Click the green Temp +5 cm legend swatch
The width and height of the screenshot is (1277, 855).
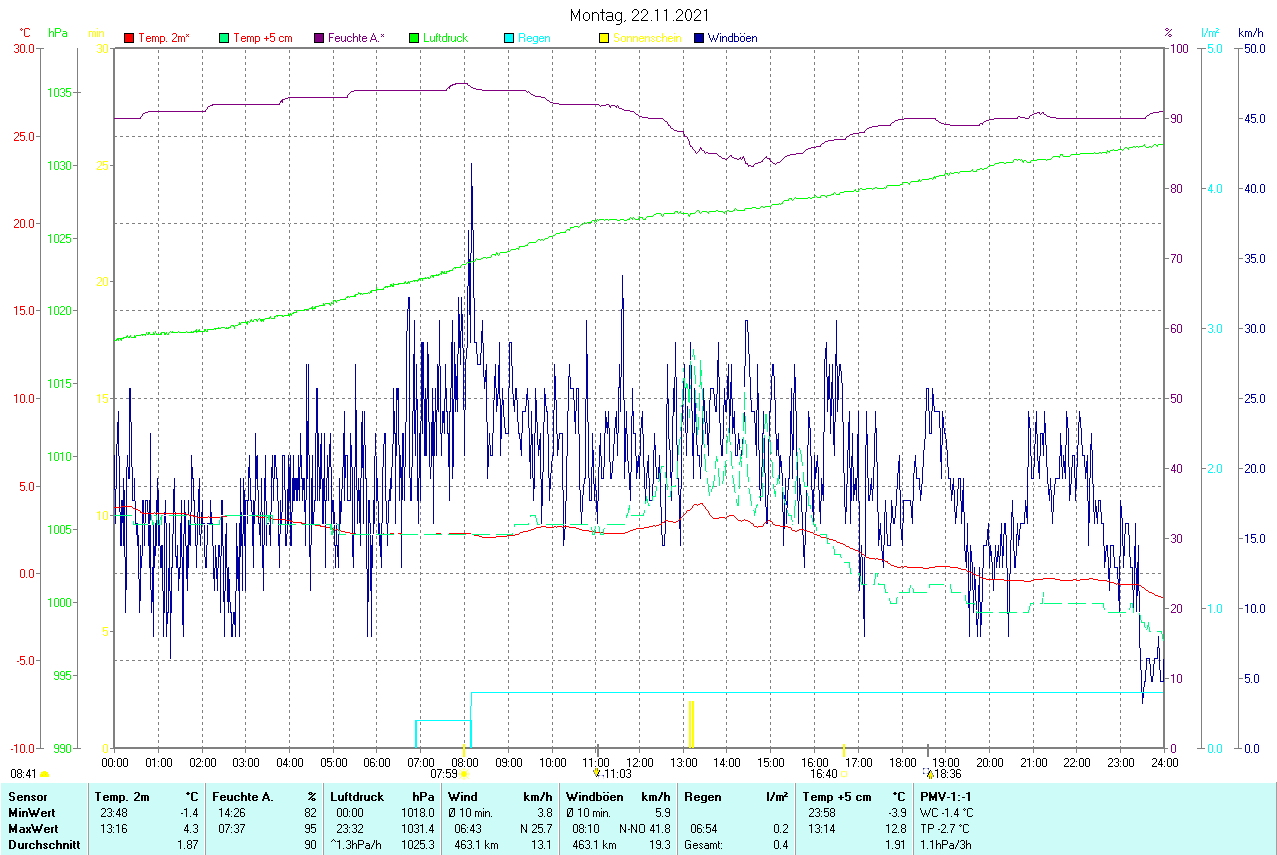point(223,38)
